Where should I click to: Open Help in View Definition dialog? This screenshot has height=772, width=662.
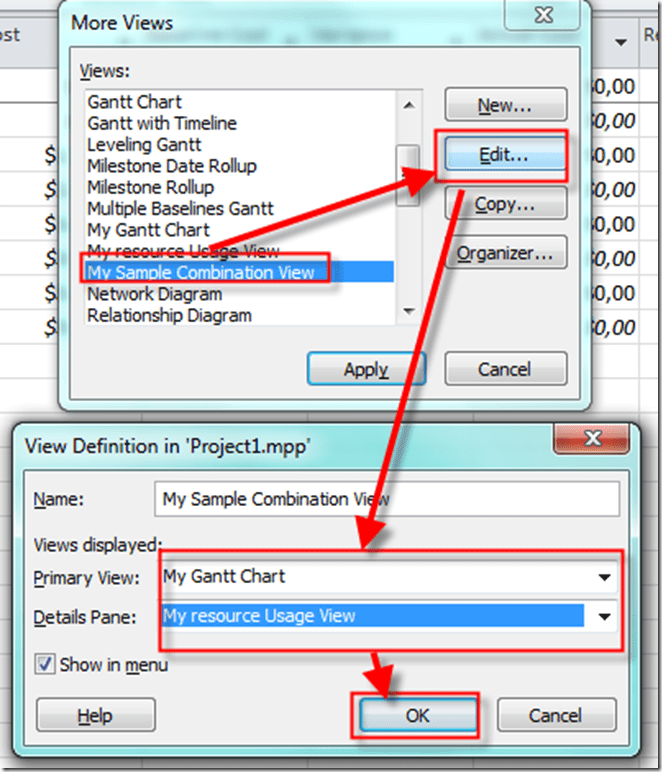pos(95,716)
